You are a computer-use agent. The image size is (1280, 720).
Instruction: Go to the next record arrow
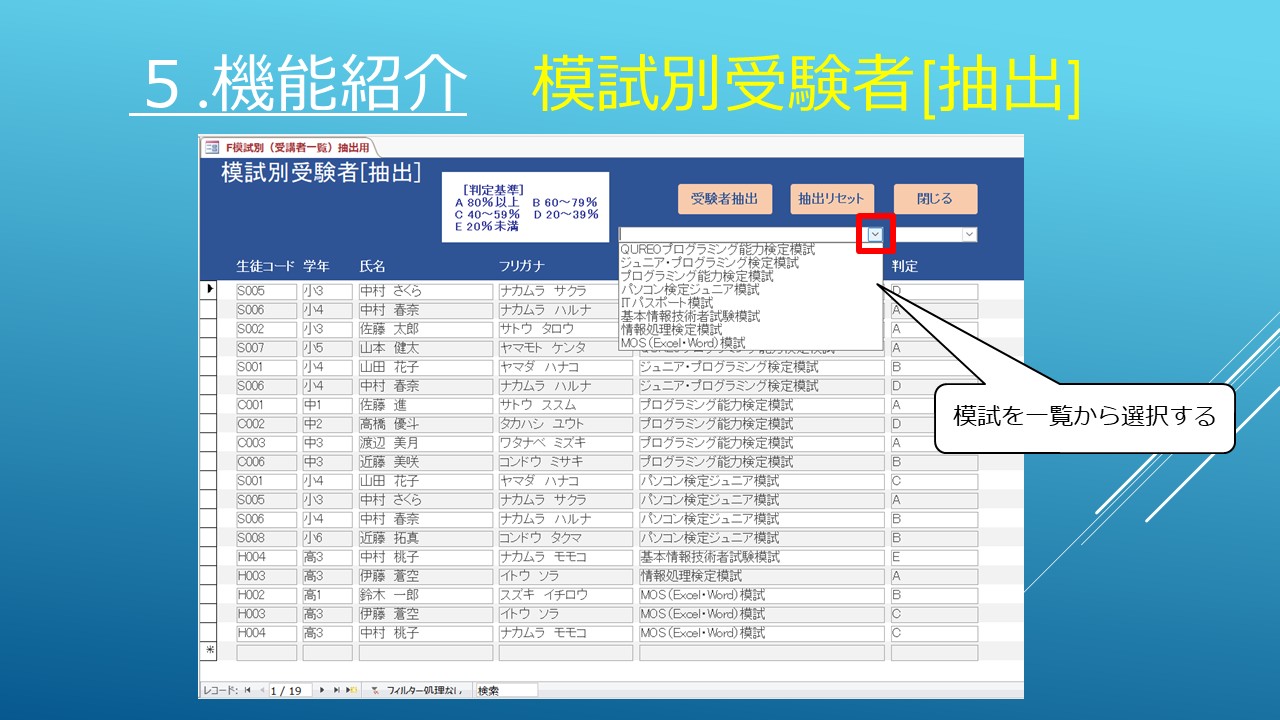322,690
